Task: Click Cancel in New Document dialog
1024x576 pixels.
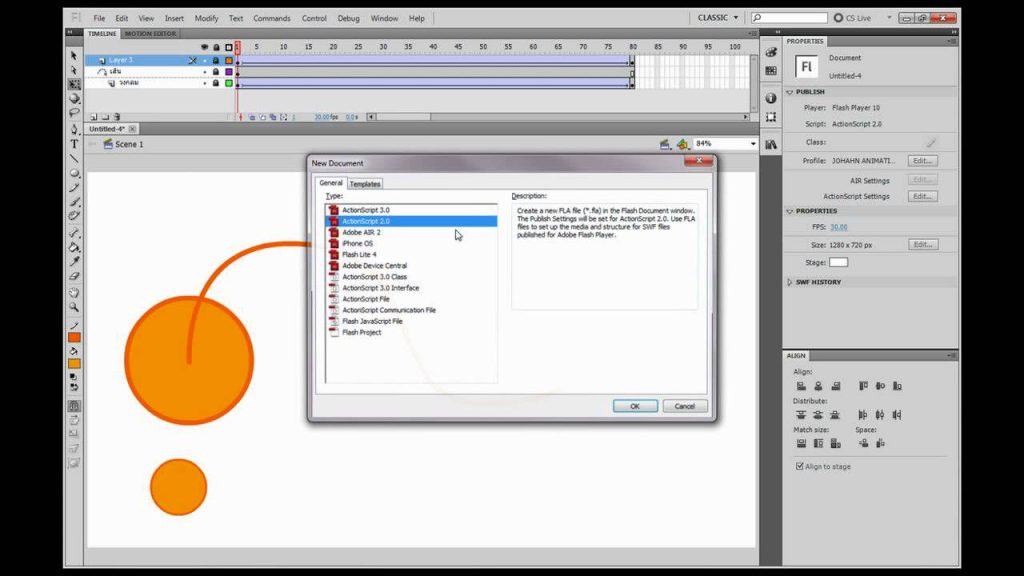Action: tap(684, 406)
